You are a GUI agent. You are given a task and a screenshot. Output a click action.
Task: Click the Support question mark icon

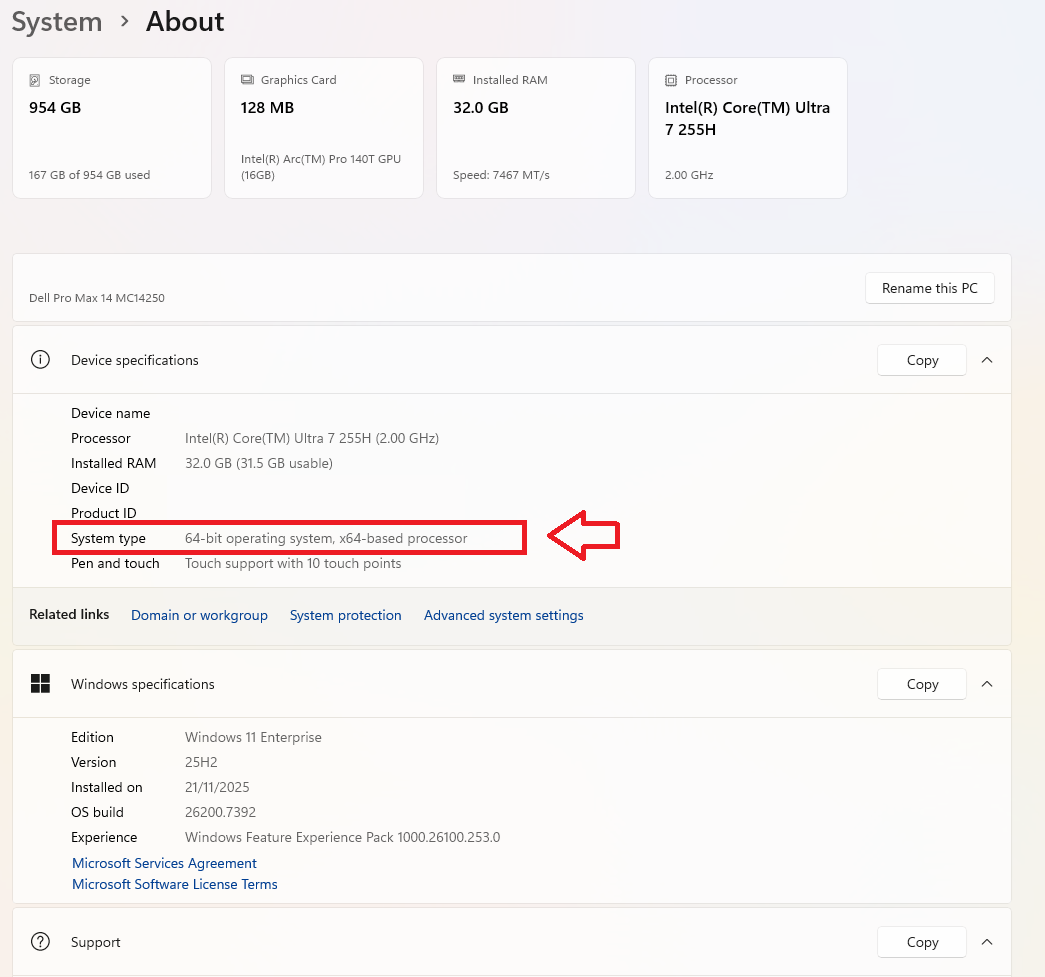[40, 942]
